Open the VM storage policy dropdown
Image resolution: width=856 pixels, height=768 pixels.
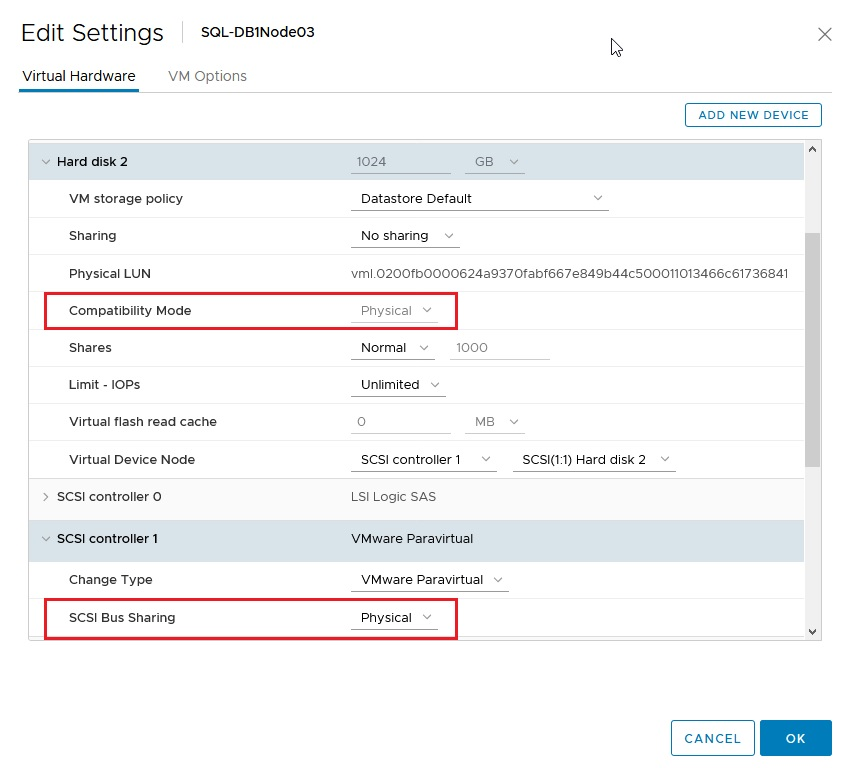coord(479,198)
